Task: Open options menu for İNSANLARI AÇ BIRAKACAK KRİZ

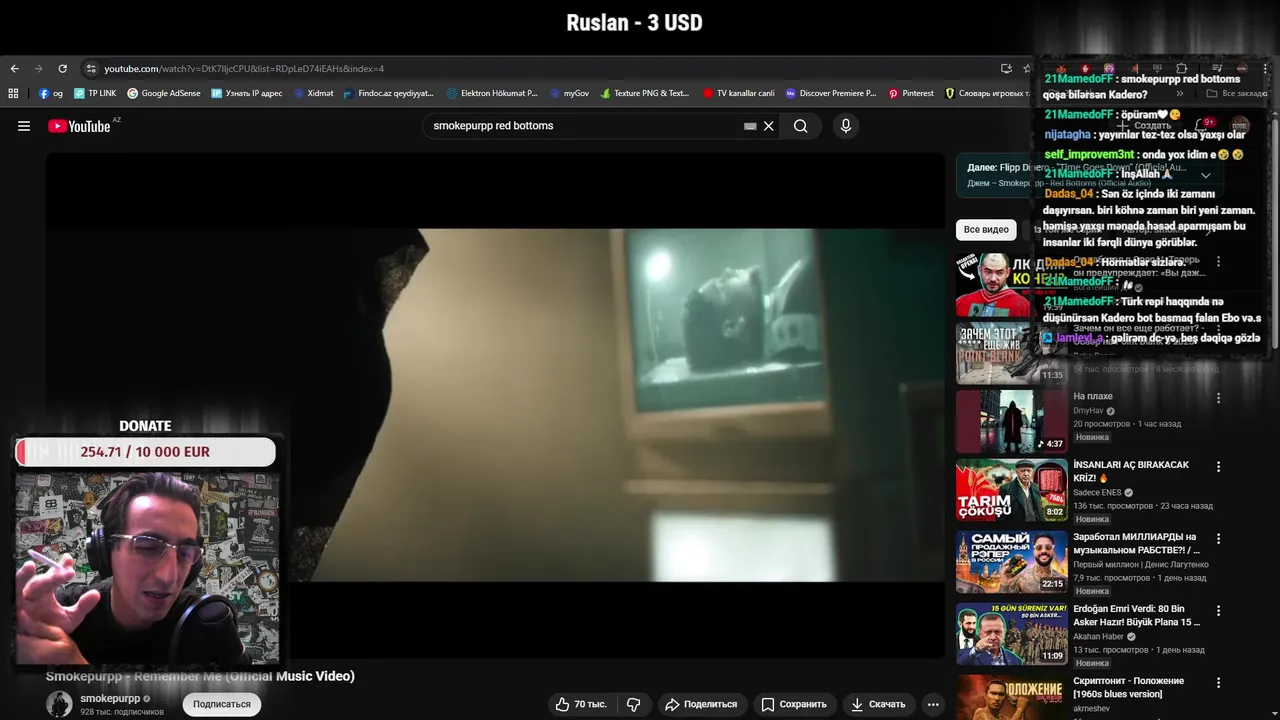Action: (1218, 467)
